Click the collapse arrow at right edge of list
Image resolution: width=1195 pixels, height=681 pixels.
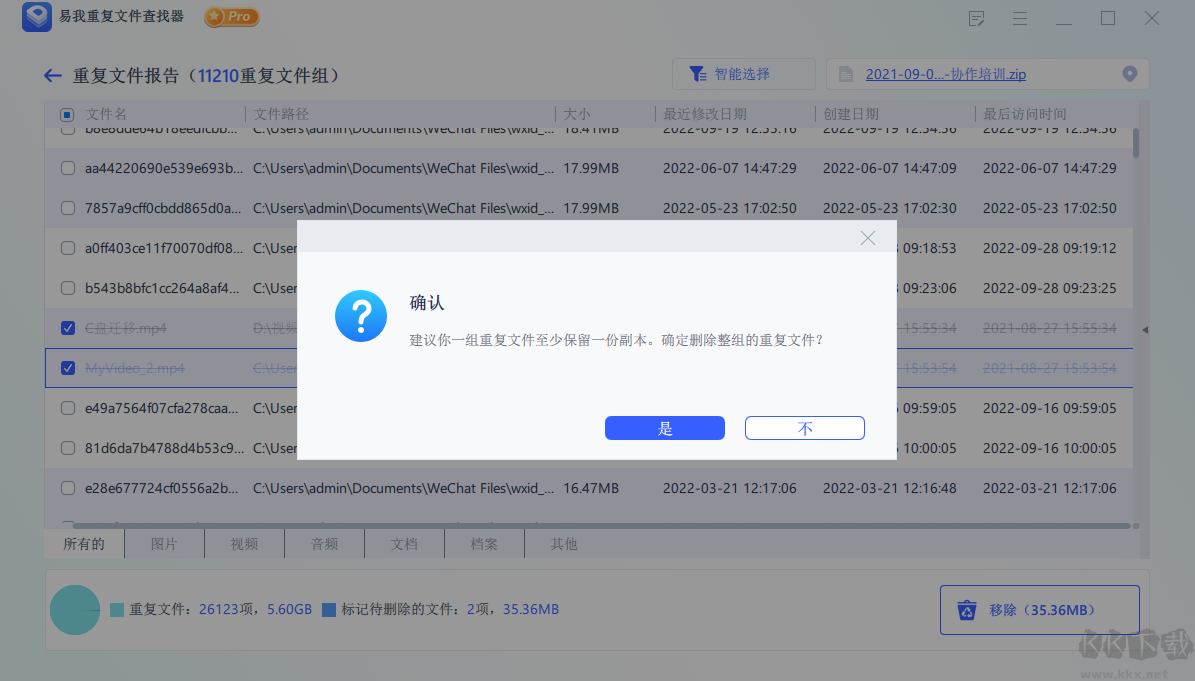point(1145,330)
